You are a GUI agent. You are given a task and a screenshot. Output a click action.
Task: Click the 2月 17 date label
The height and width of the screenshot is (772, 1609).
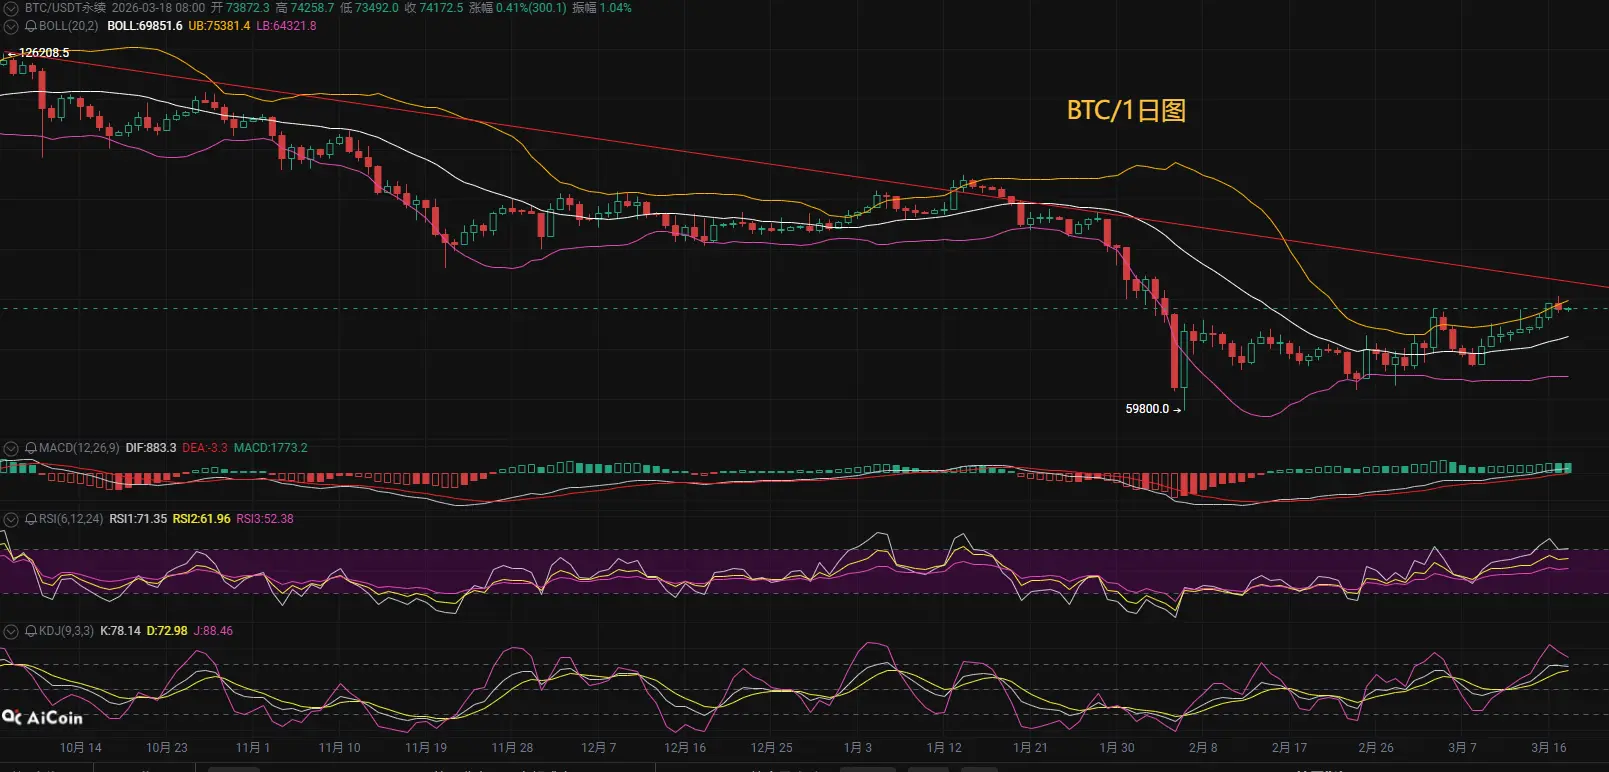tap(1290, 748)
